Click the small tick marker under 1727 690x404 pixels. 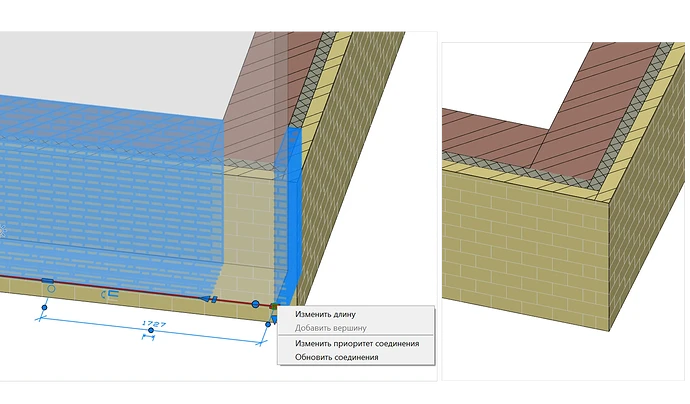click(x=148, y=338)
